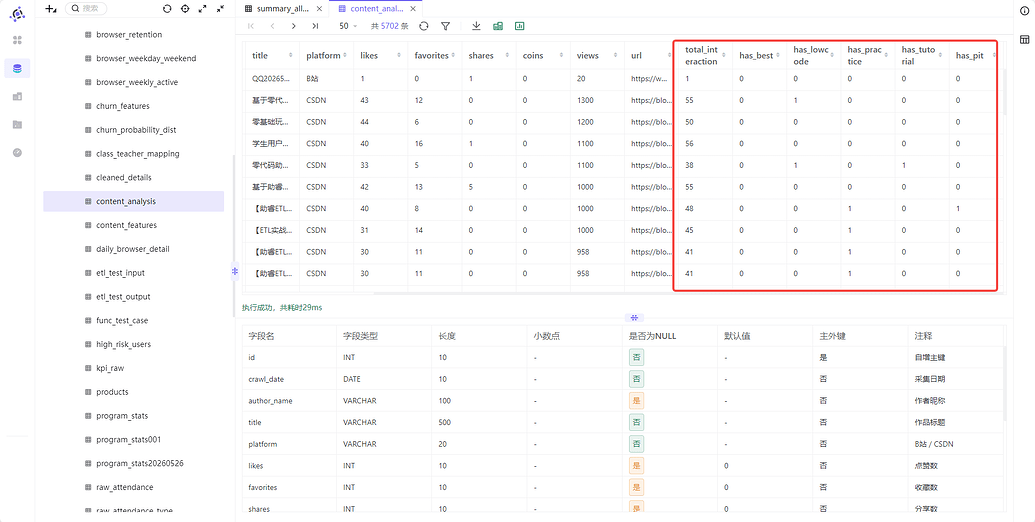
Task: Toggle the result and schema pane divider handle
Action: (x=633, y=317)
